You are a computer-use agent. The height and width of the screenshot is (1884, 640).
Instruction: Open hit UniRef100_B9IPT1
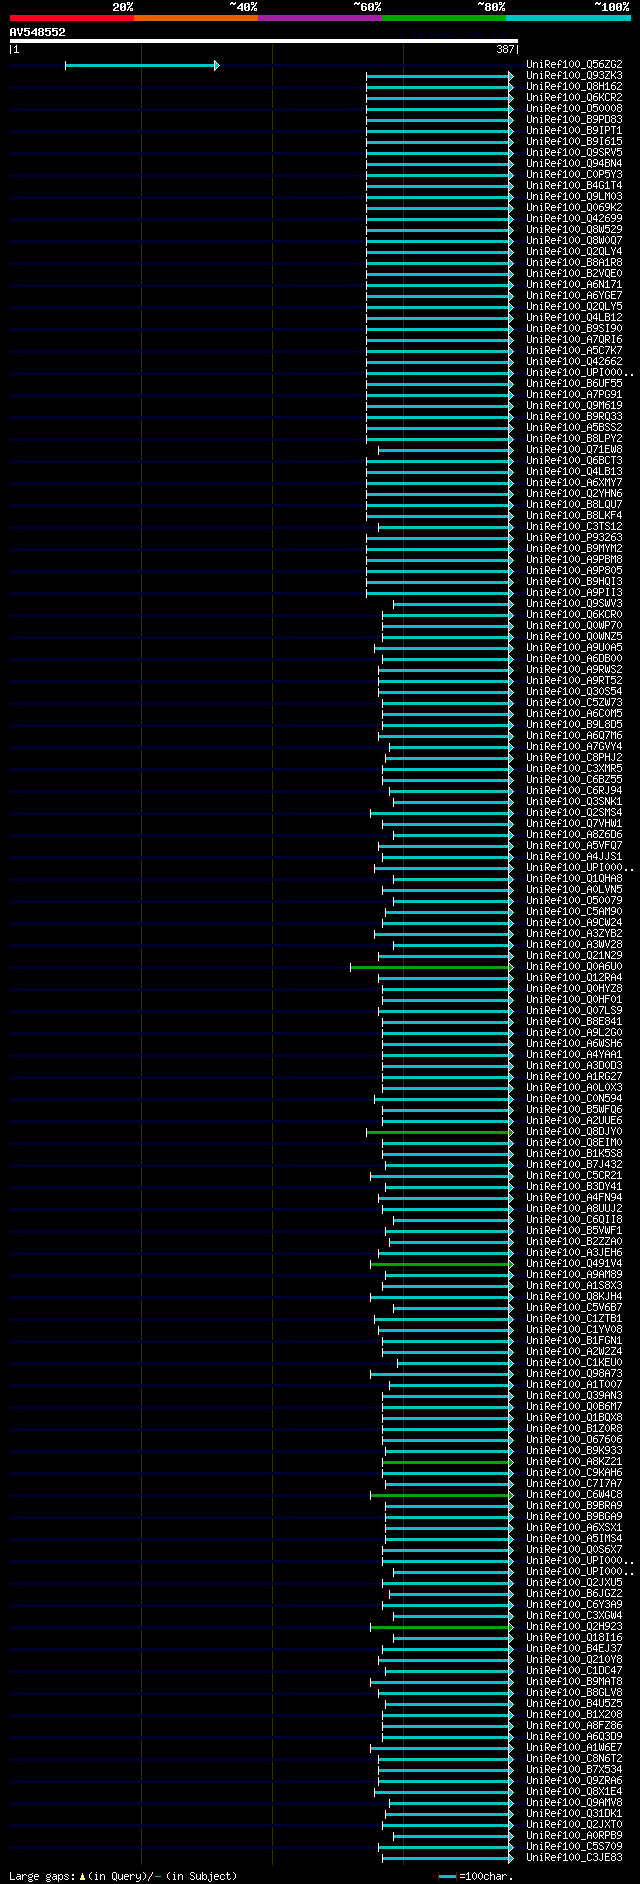tap(574, 131)
